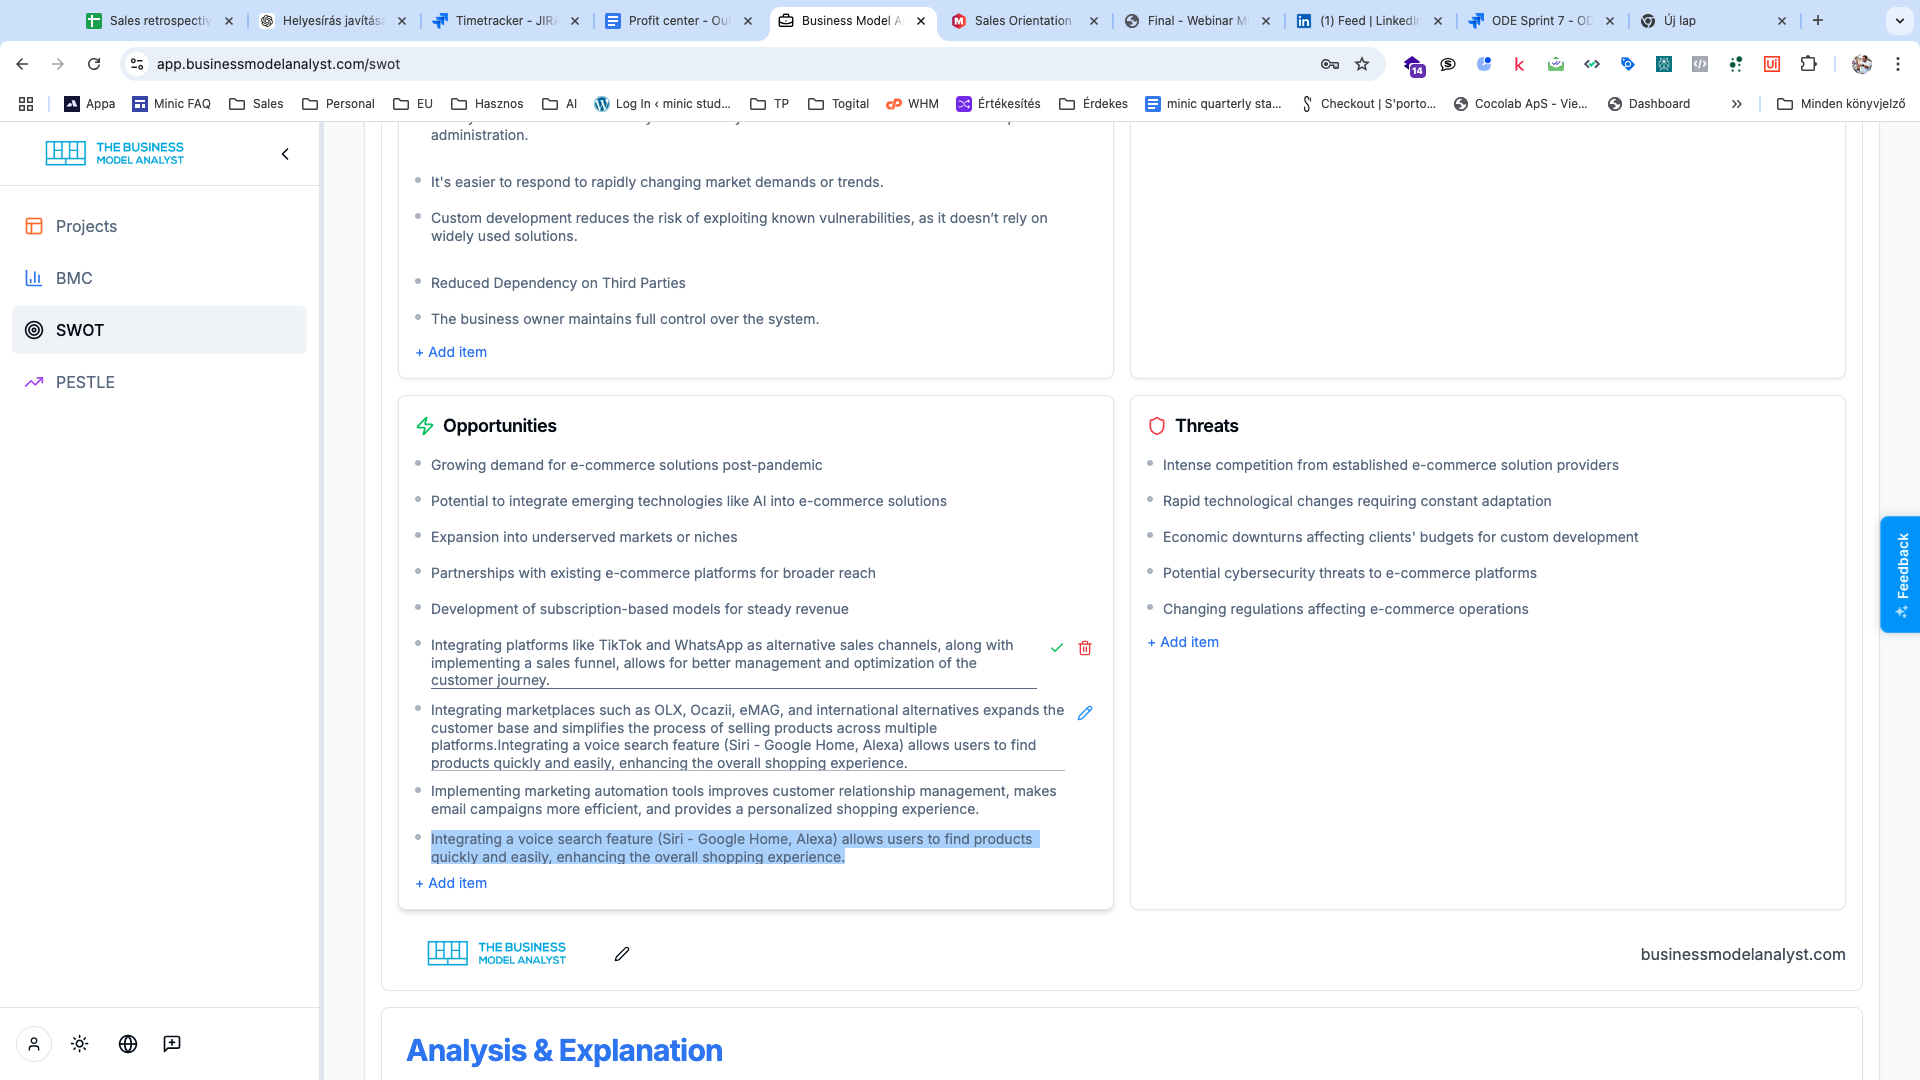The image size is (1920, 1080).
Task: Navigate to BMC section
Action: [x=74, y=278]
